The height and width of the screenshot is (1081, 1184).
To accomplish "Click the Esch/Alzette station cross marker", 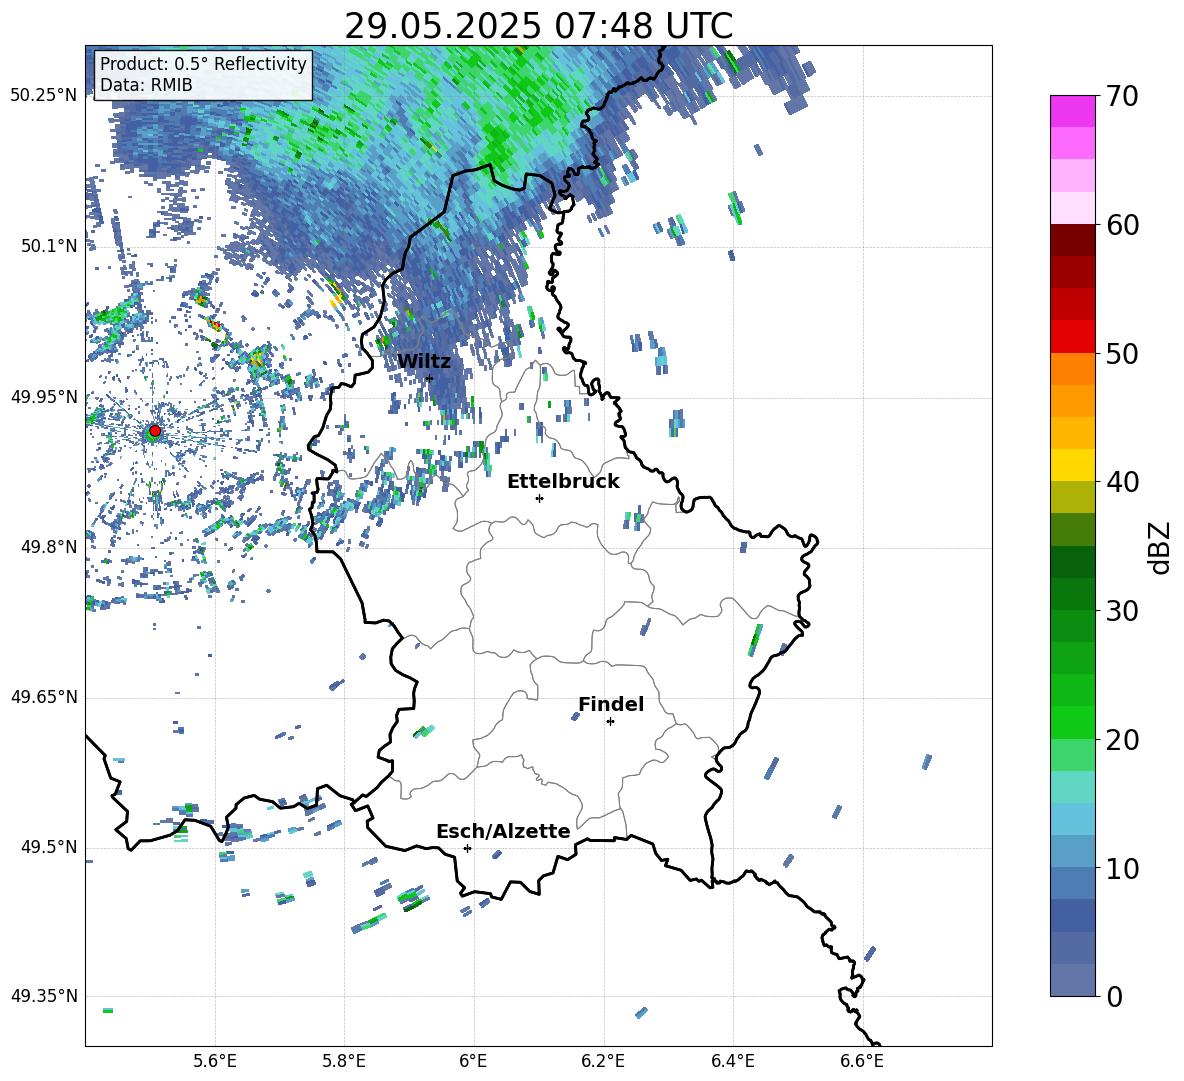I will pos(467,848).
